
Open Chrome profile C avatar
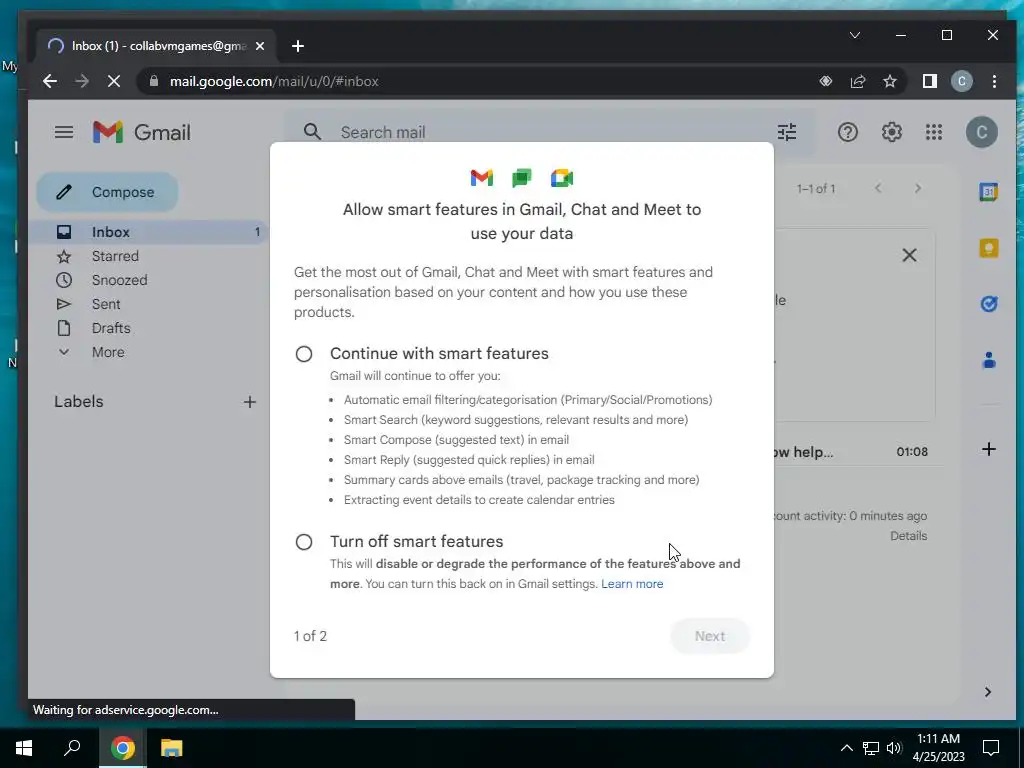tap(961, 81)
